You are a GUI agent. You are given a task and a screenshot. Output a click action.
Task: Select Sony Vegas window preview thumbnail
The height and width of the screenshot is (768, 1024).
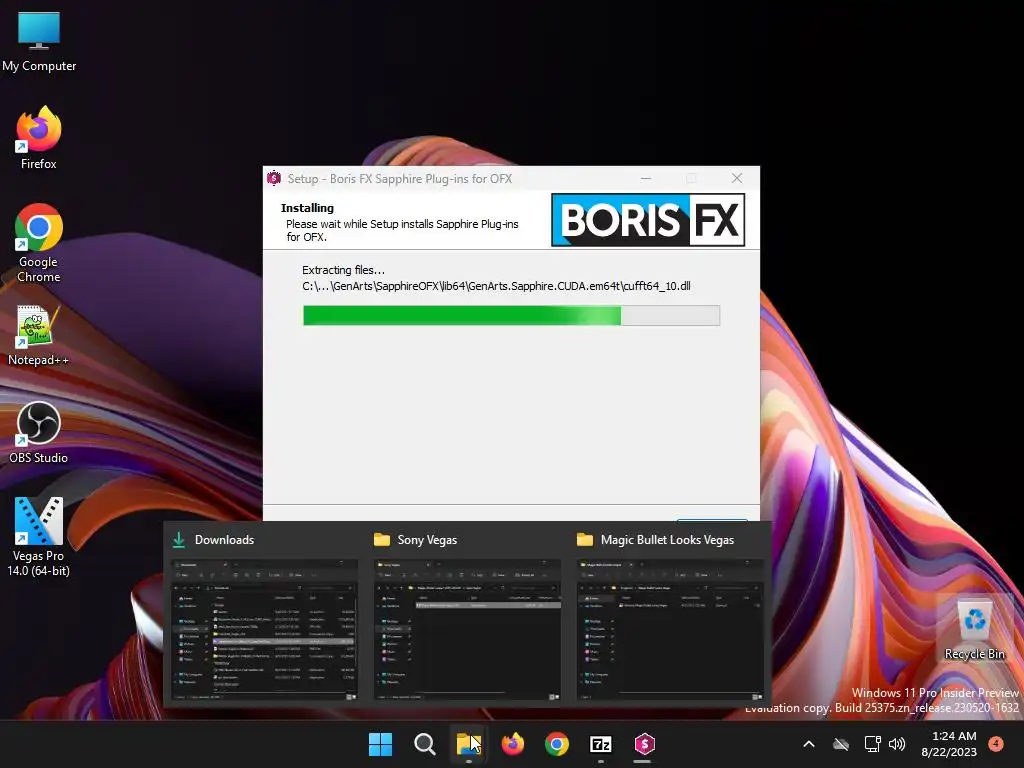(x=467, y=630)
